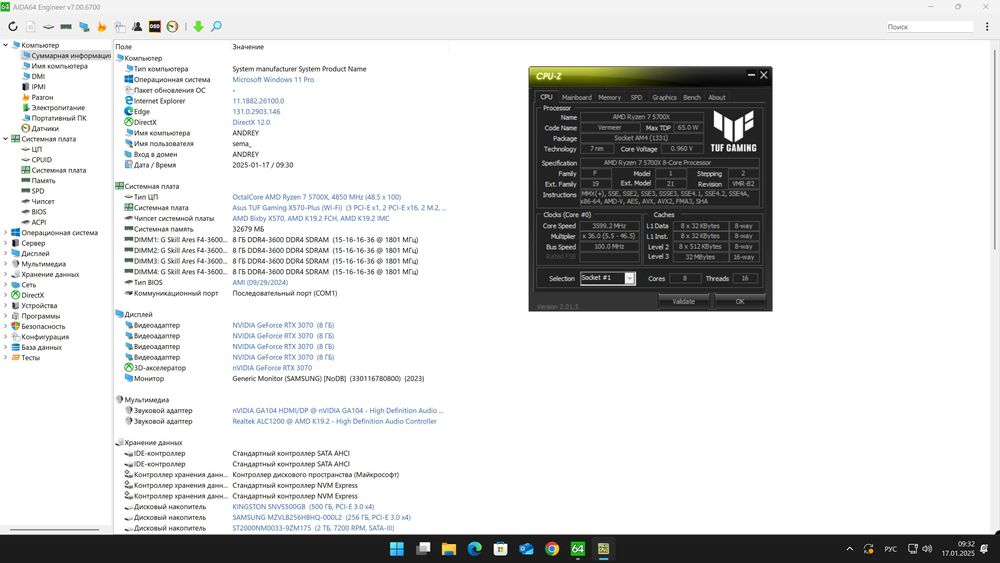
Task: Click the green download arrow icon
Action: pos(198,27)
